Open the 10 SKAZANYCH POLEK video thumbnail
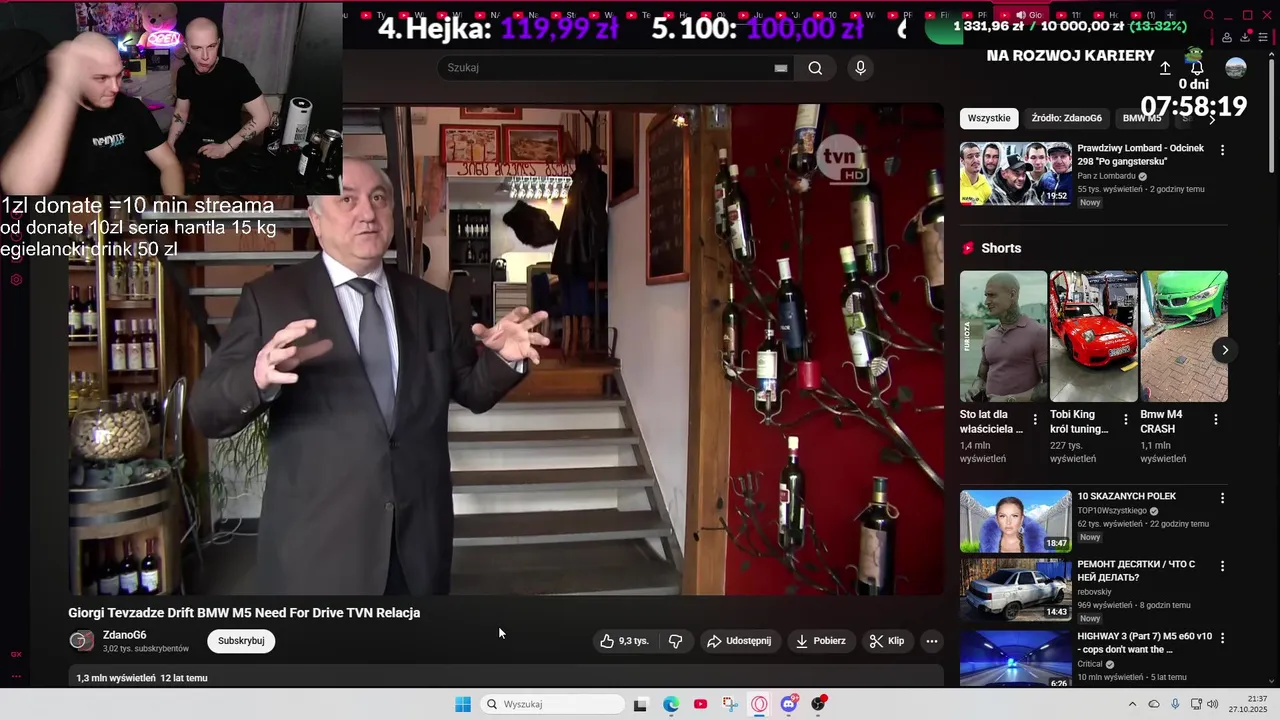The height and width of the screenshot is (720, 1280). (1016, 521)
